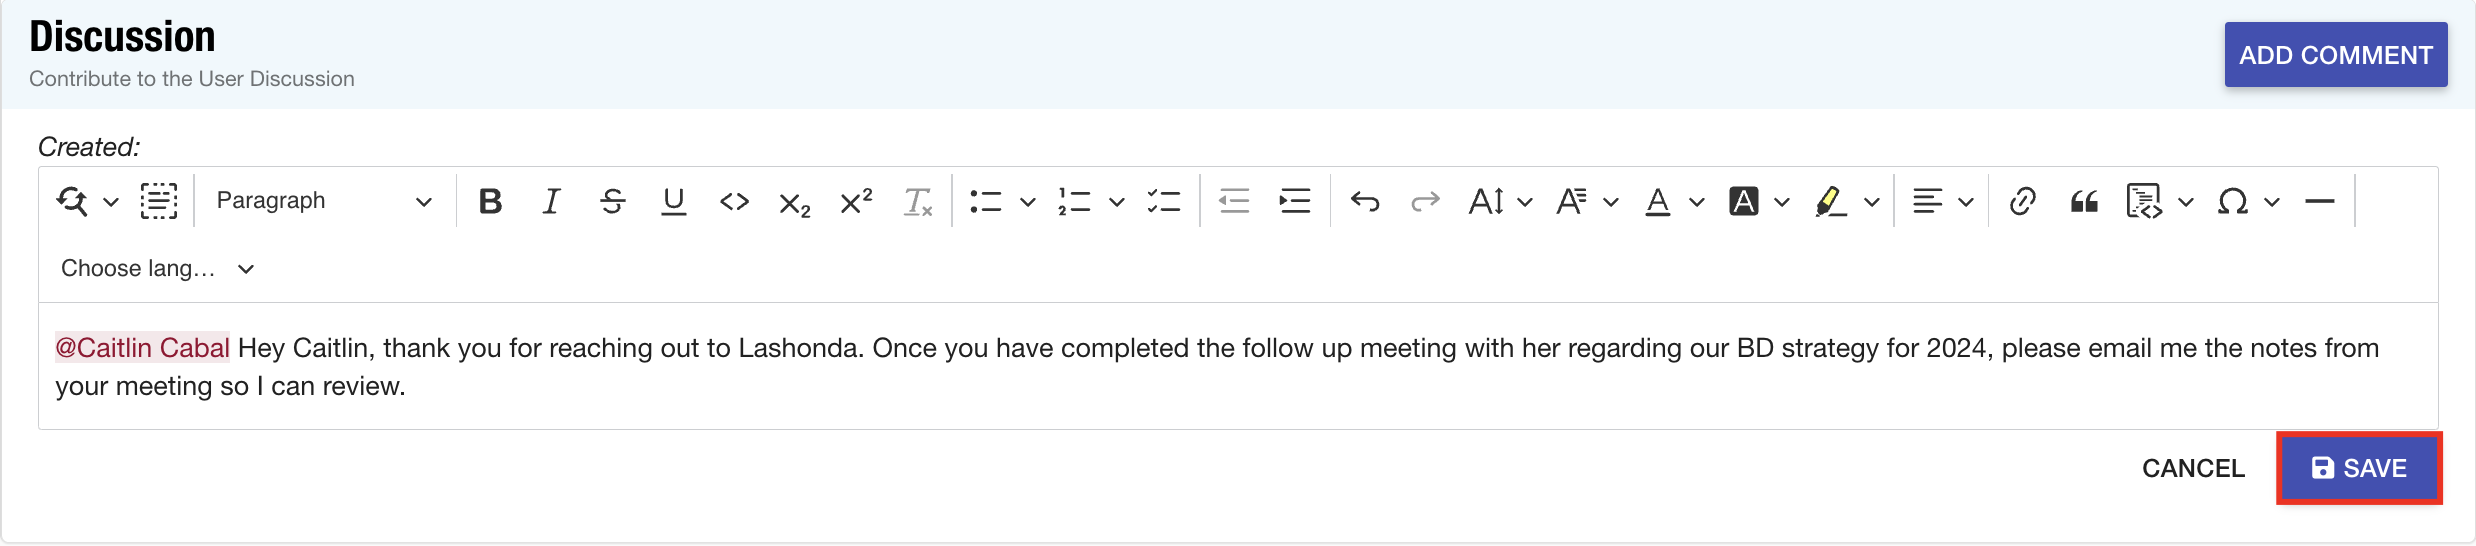Increase the text indent
This screenshot has width=2476, height=546.
click(1295, 201)
